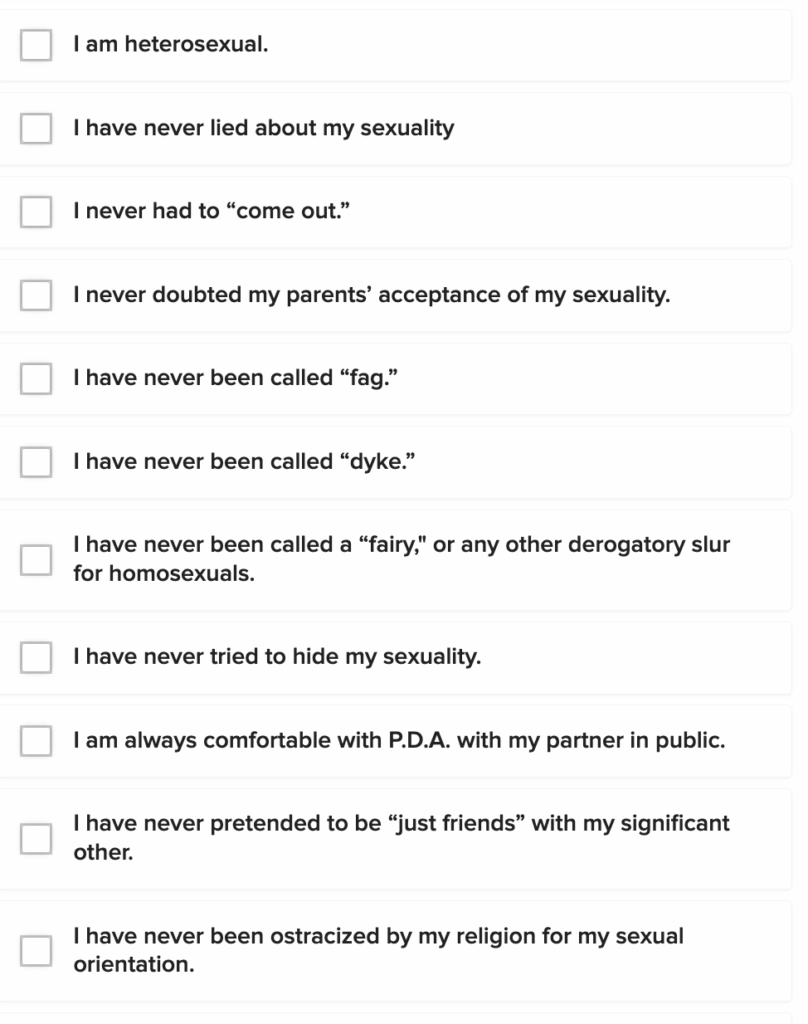Tick the never doubted parents' acceptance checkbox
This screenshot has height=1024, width=808.
(36, 295)
